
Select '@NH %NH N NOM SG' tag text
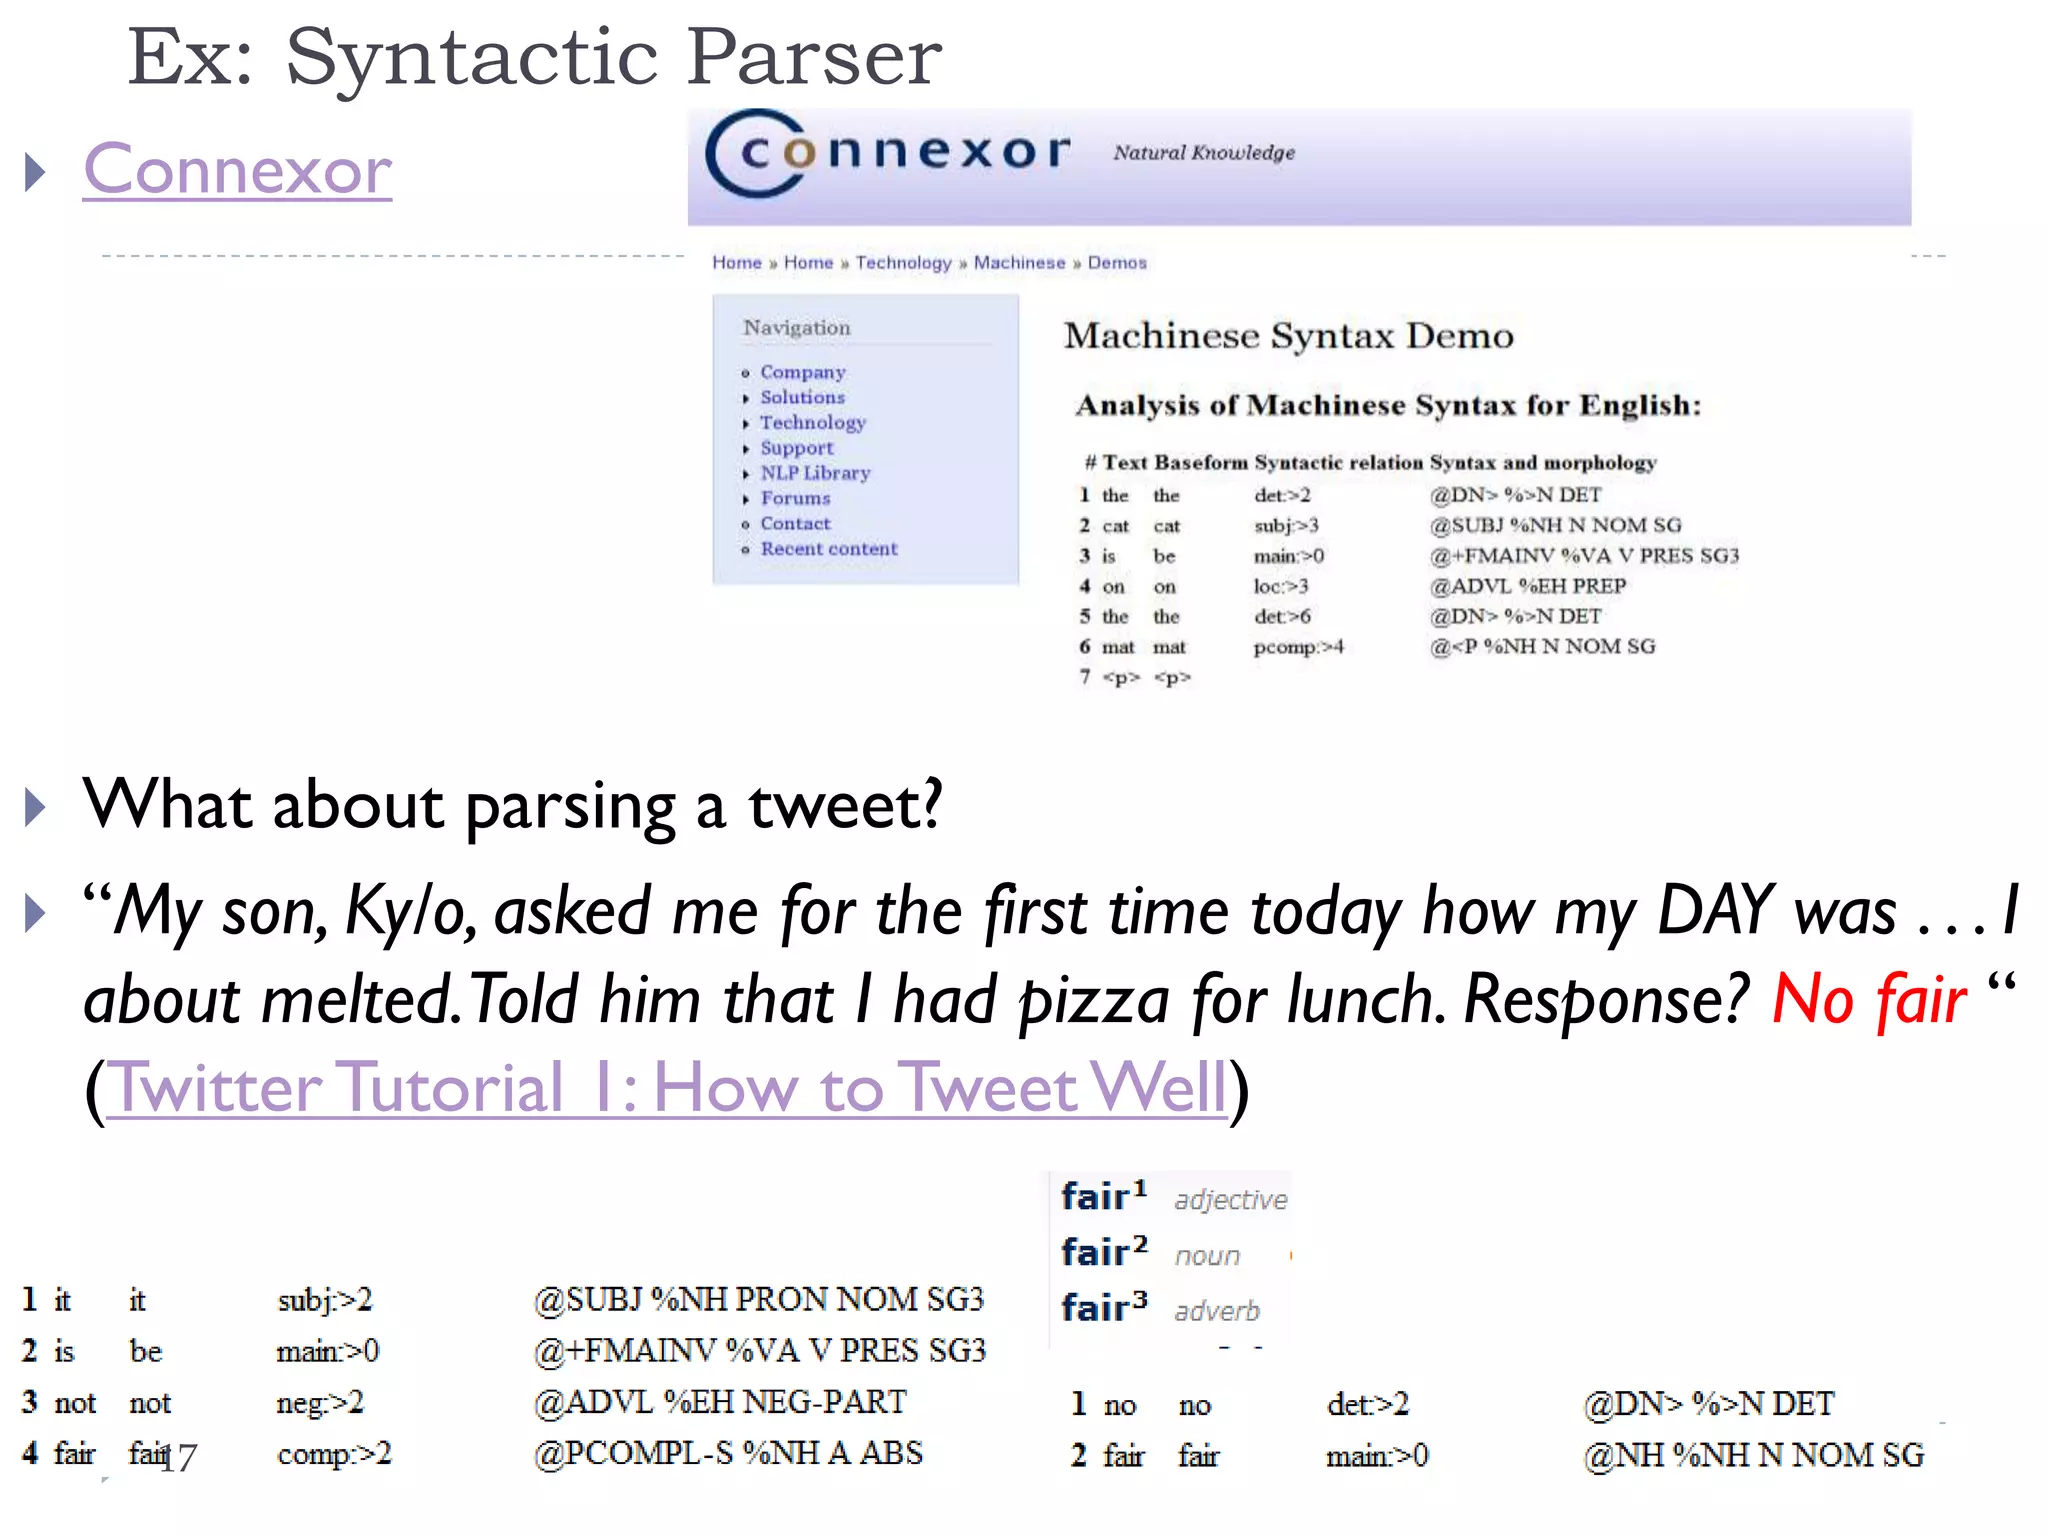click(x=1754, y=1455)
